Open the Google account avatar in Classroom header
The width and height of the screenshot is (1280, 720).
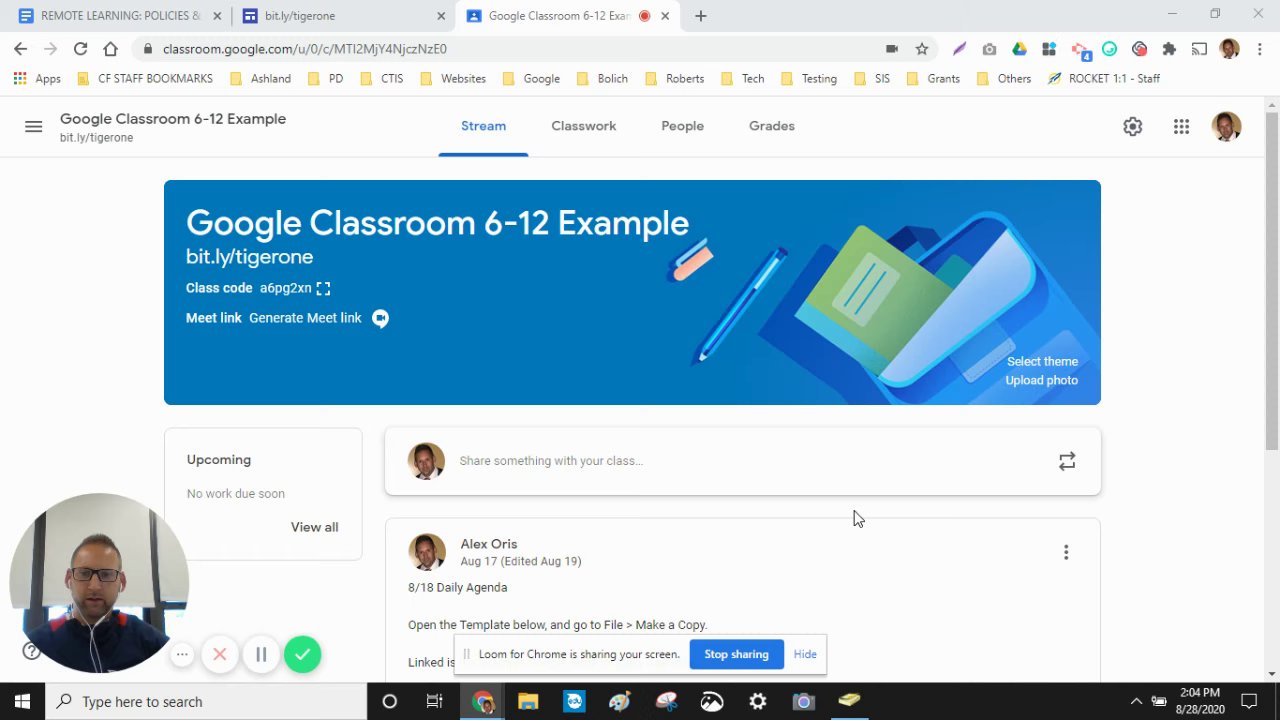pyautogui.click(x=1226, y=126)
